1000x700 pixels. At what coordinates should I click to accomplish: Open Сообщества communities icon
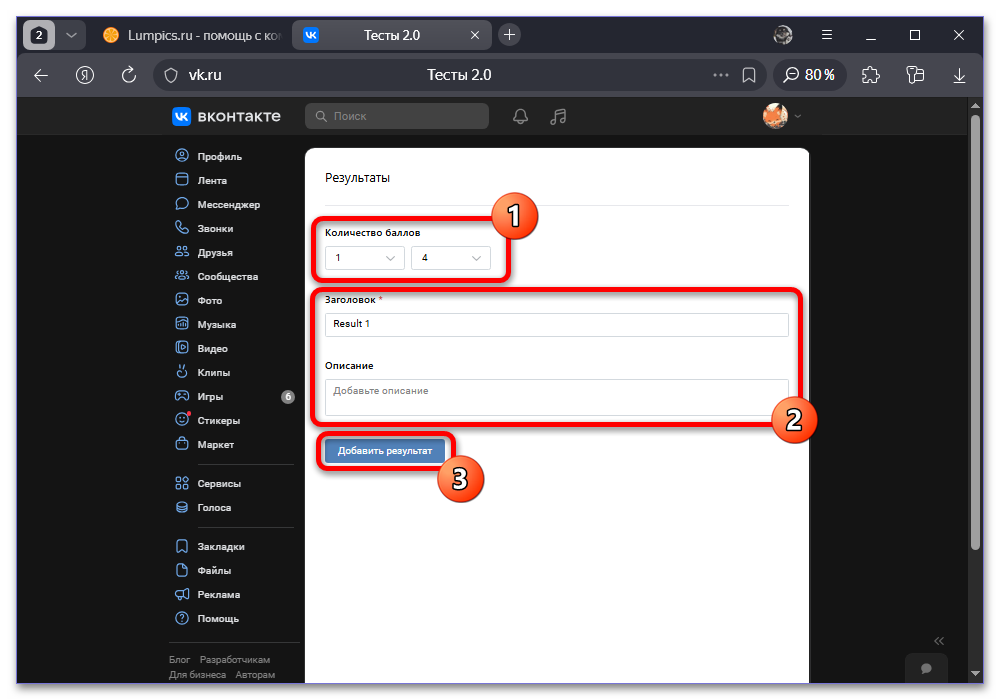coord(182,276)
